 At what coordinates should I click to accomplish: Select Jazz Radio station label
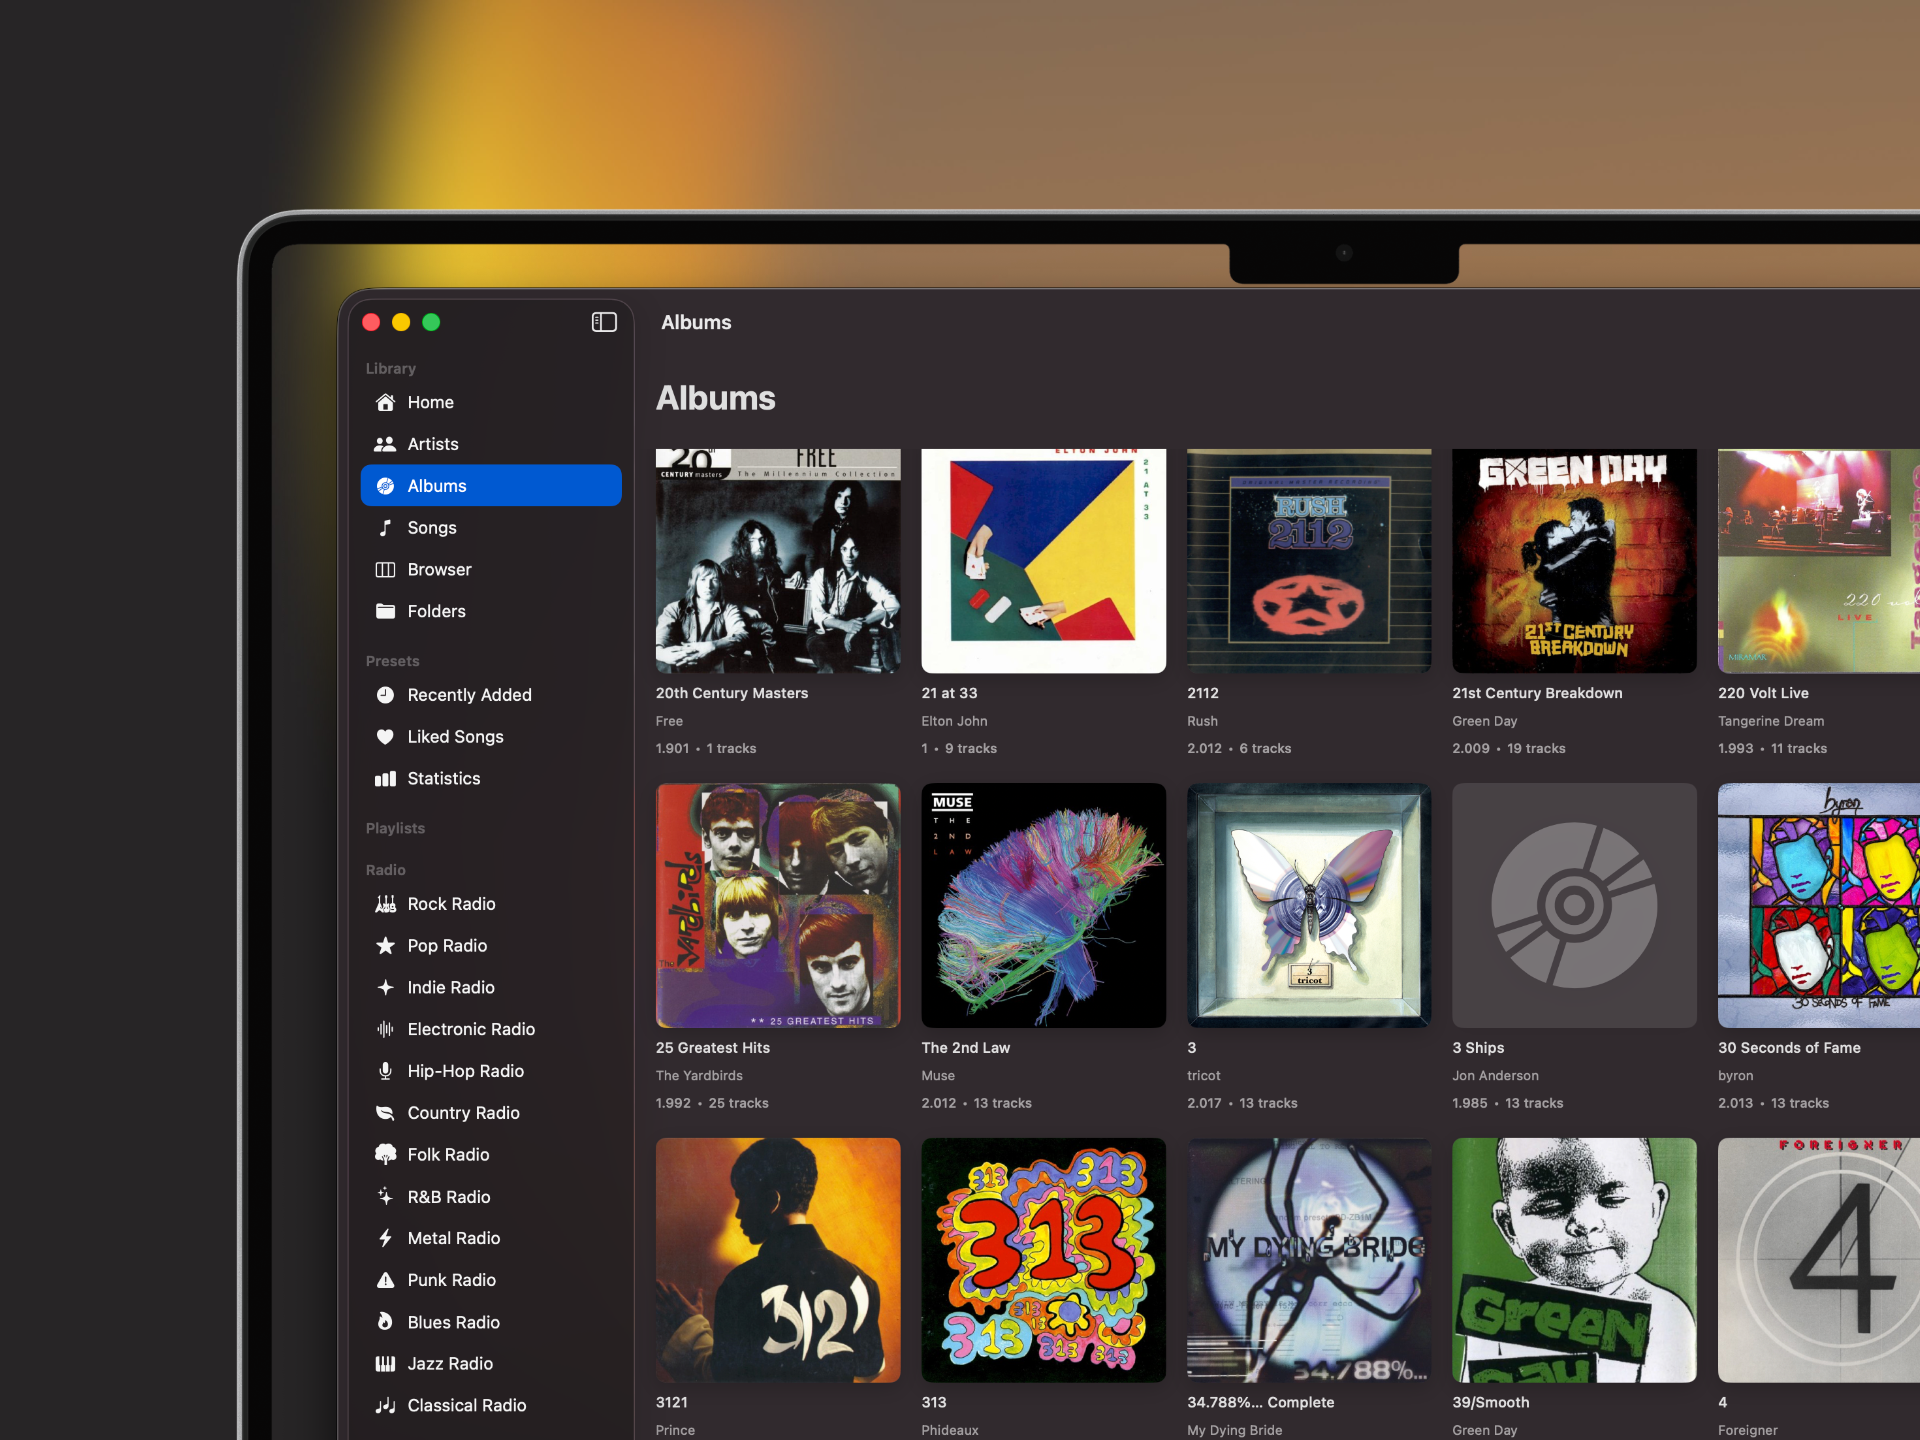click(x=450, y=1364)
